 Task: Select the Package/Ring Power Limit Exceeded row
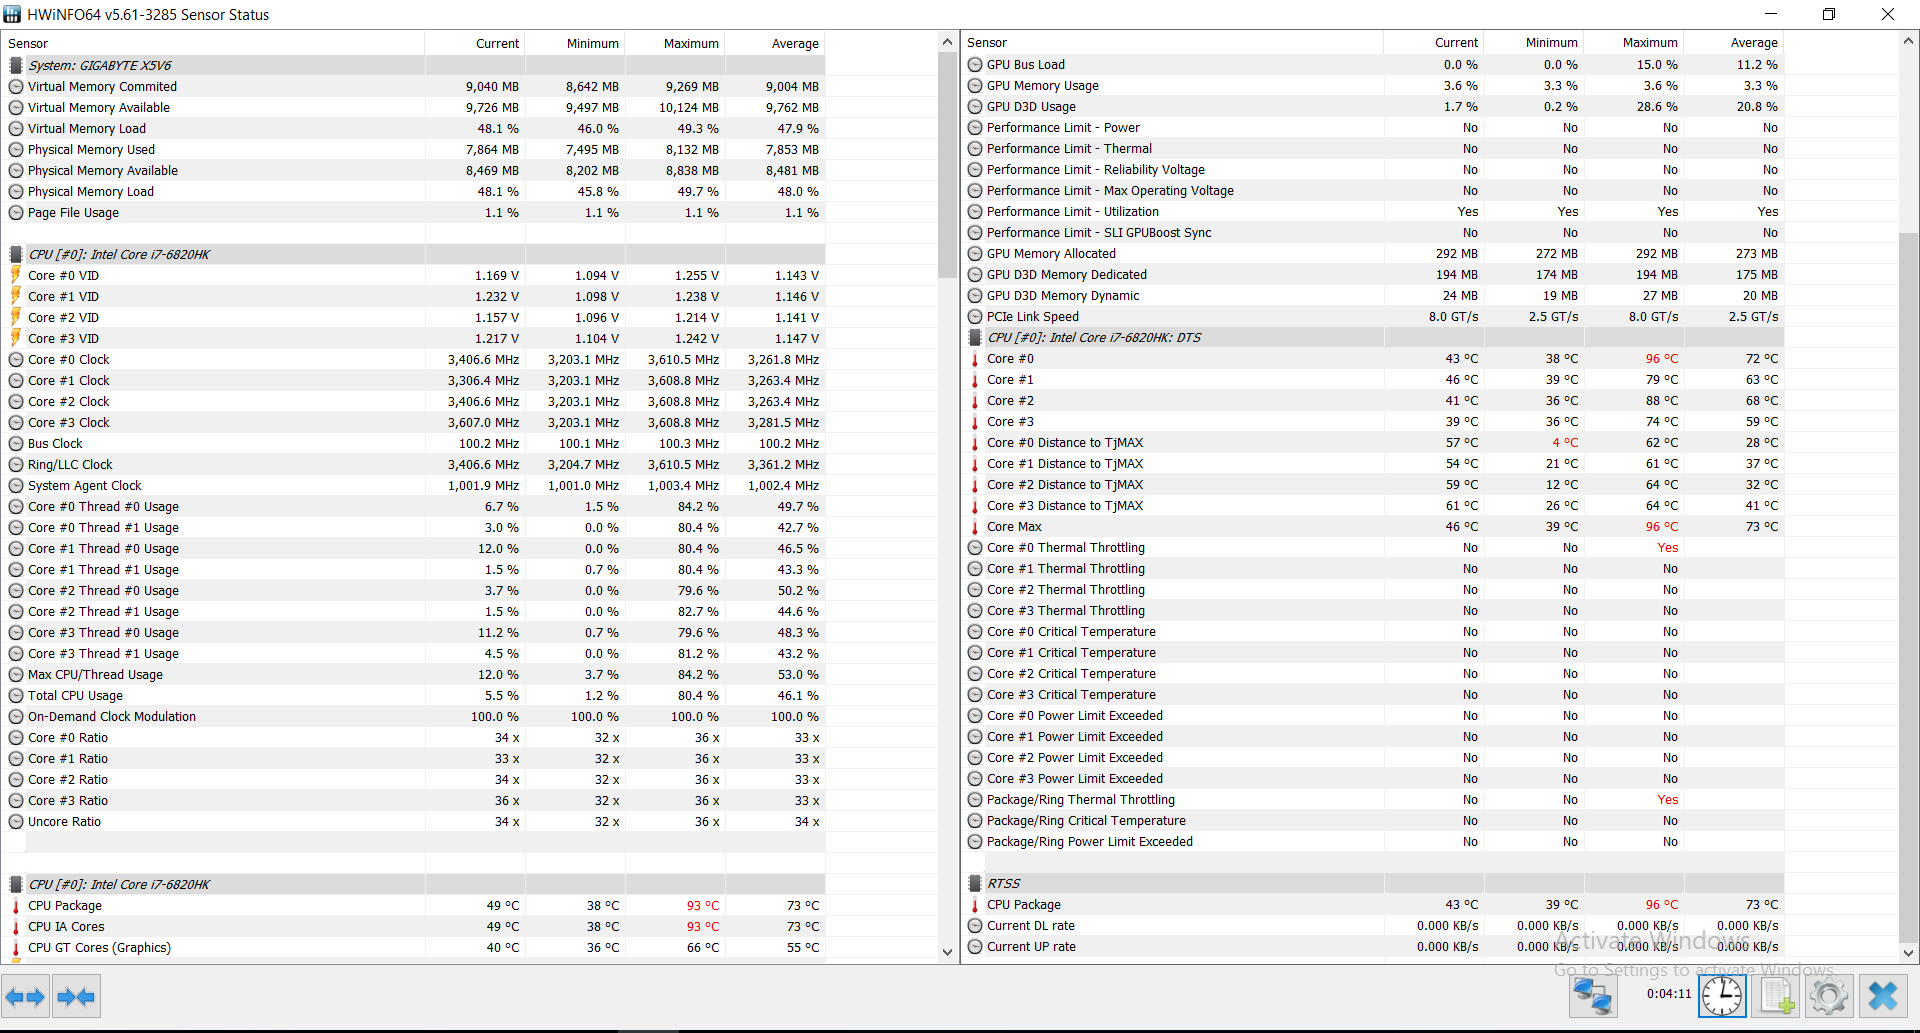click(1373, 842)
